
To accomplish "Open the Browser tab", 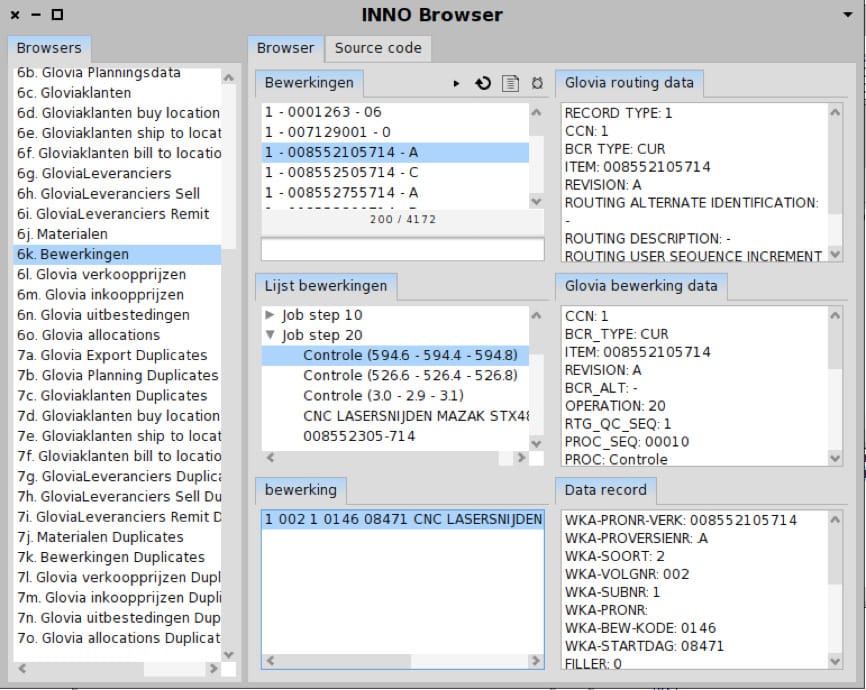I will (285, 48).
